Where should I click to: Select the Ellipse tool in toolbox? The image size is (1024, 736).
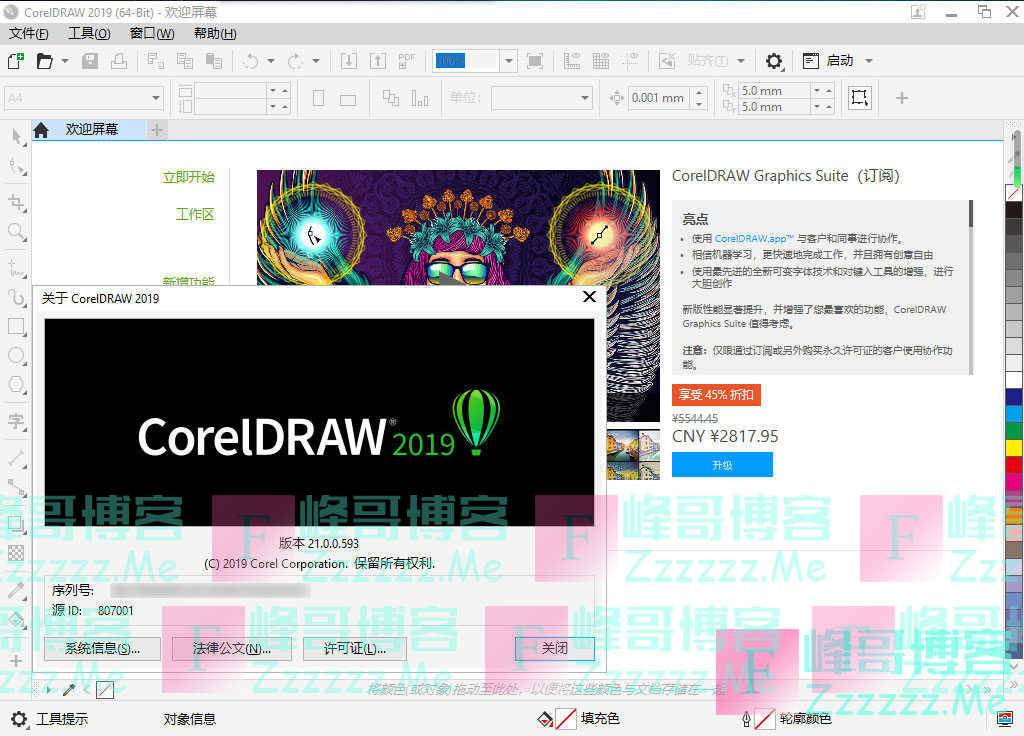click(16, 355)
